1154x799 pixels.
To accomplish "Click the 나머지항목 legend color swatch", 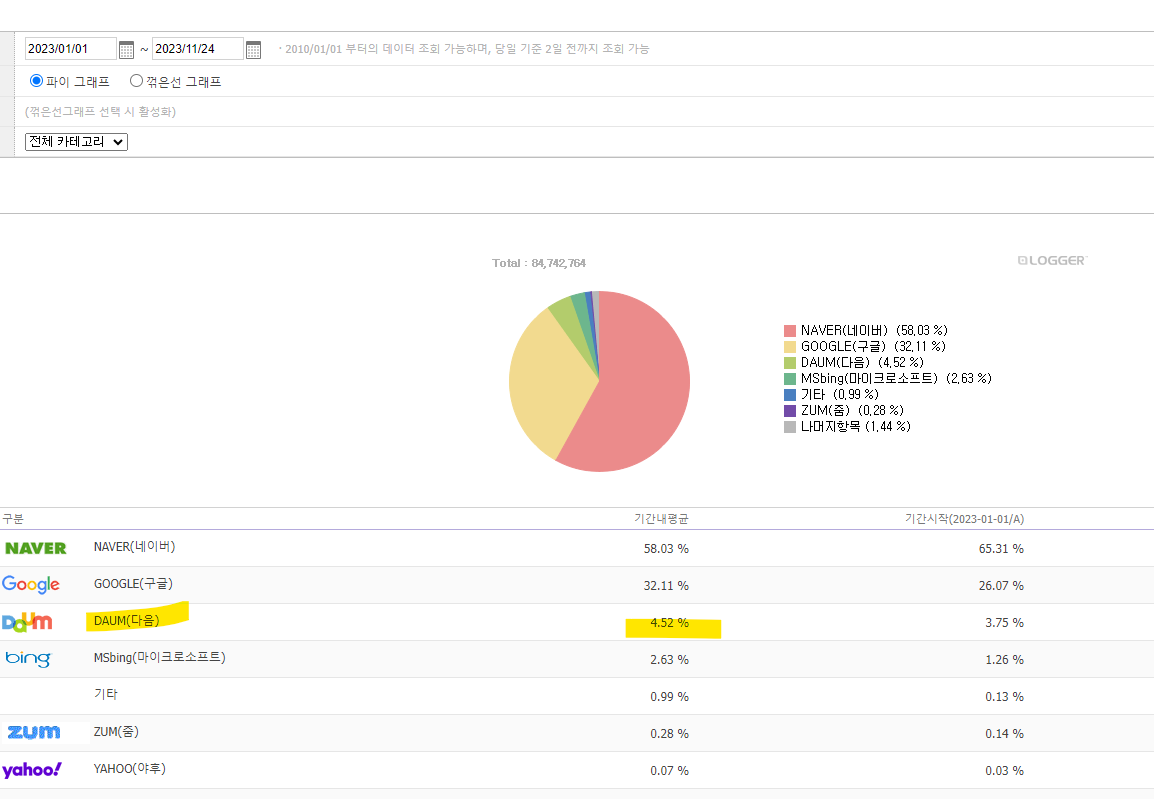I will 790,427.
